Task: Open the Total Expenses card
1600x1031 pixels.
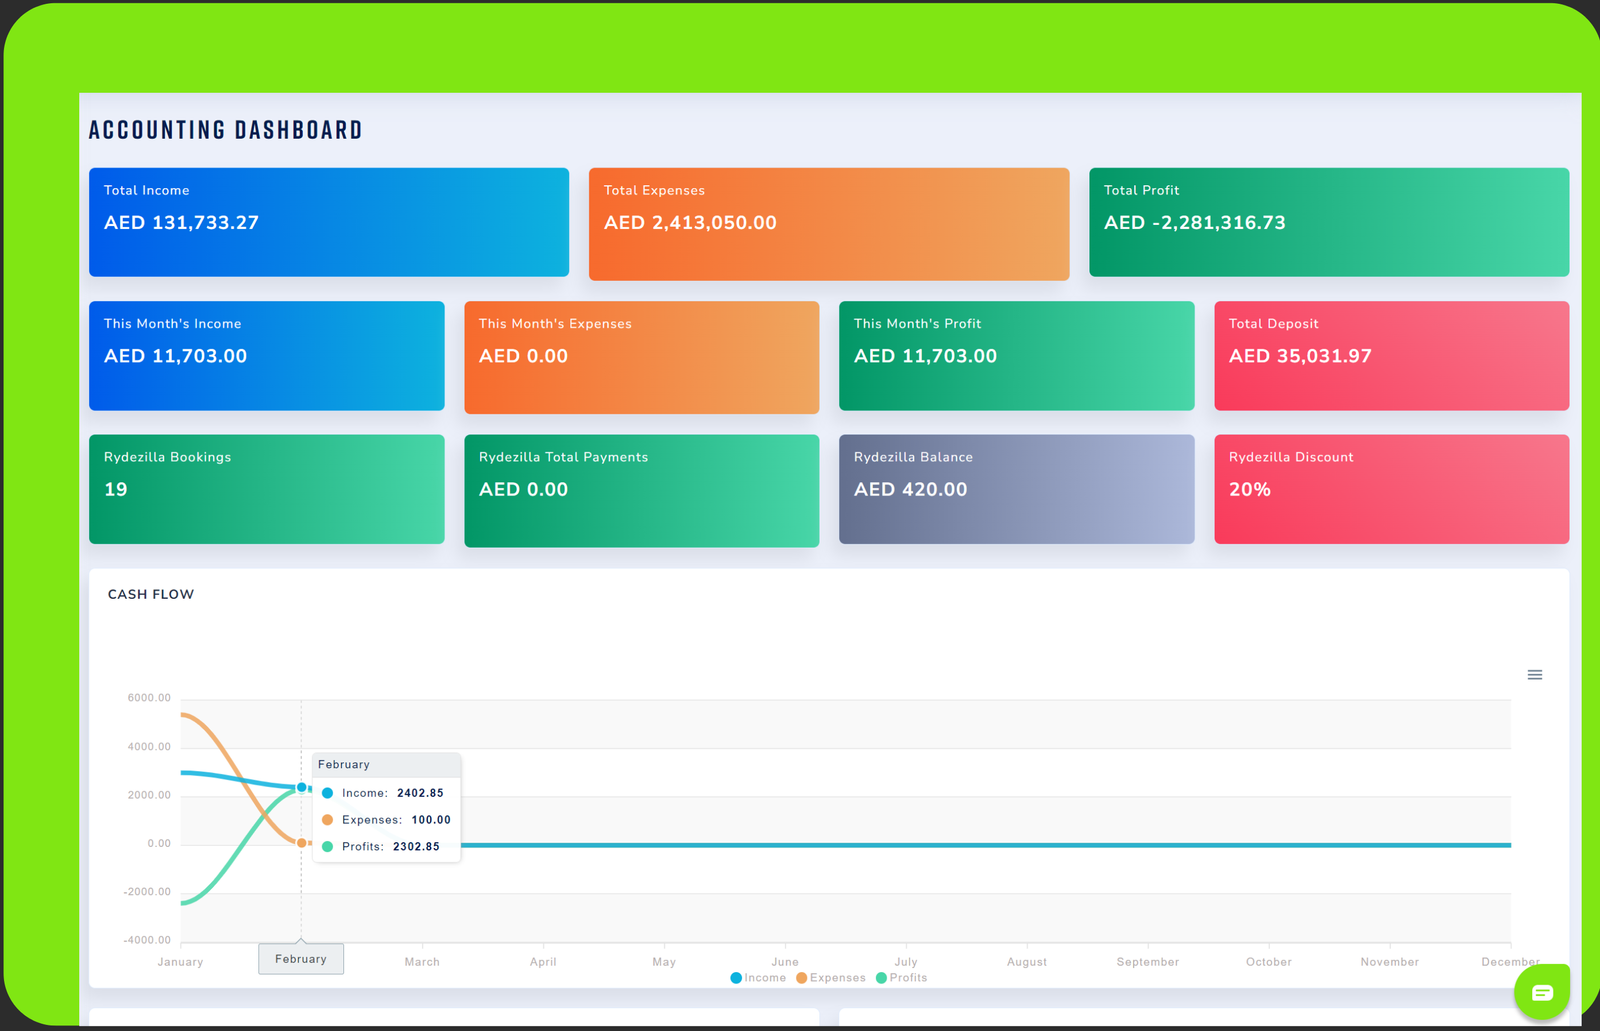Action: [x=828, y=223]
